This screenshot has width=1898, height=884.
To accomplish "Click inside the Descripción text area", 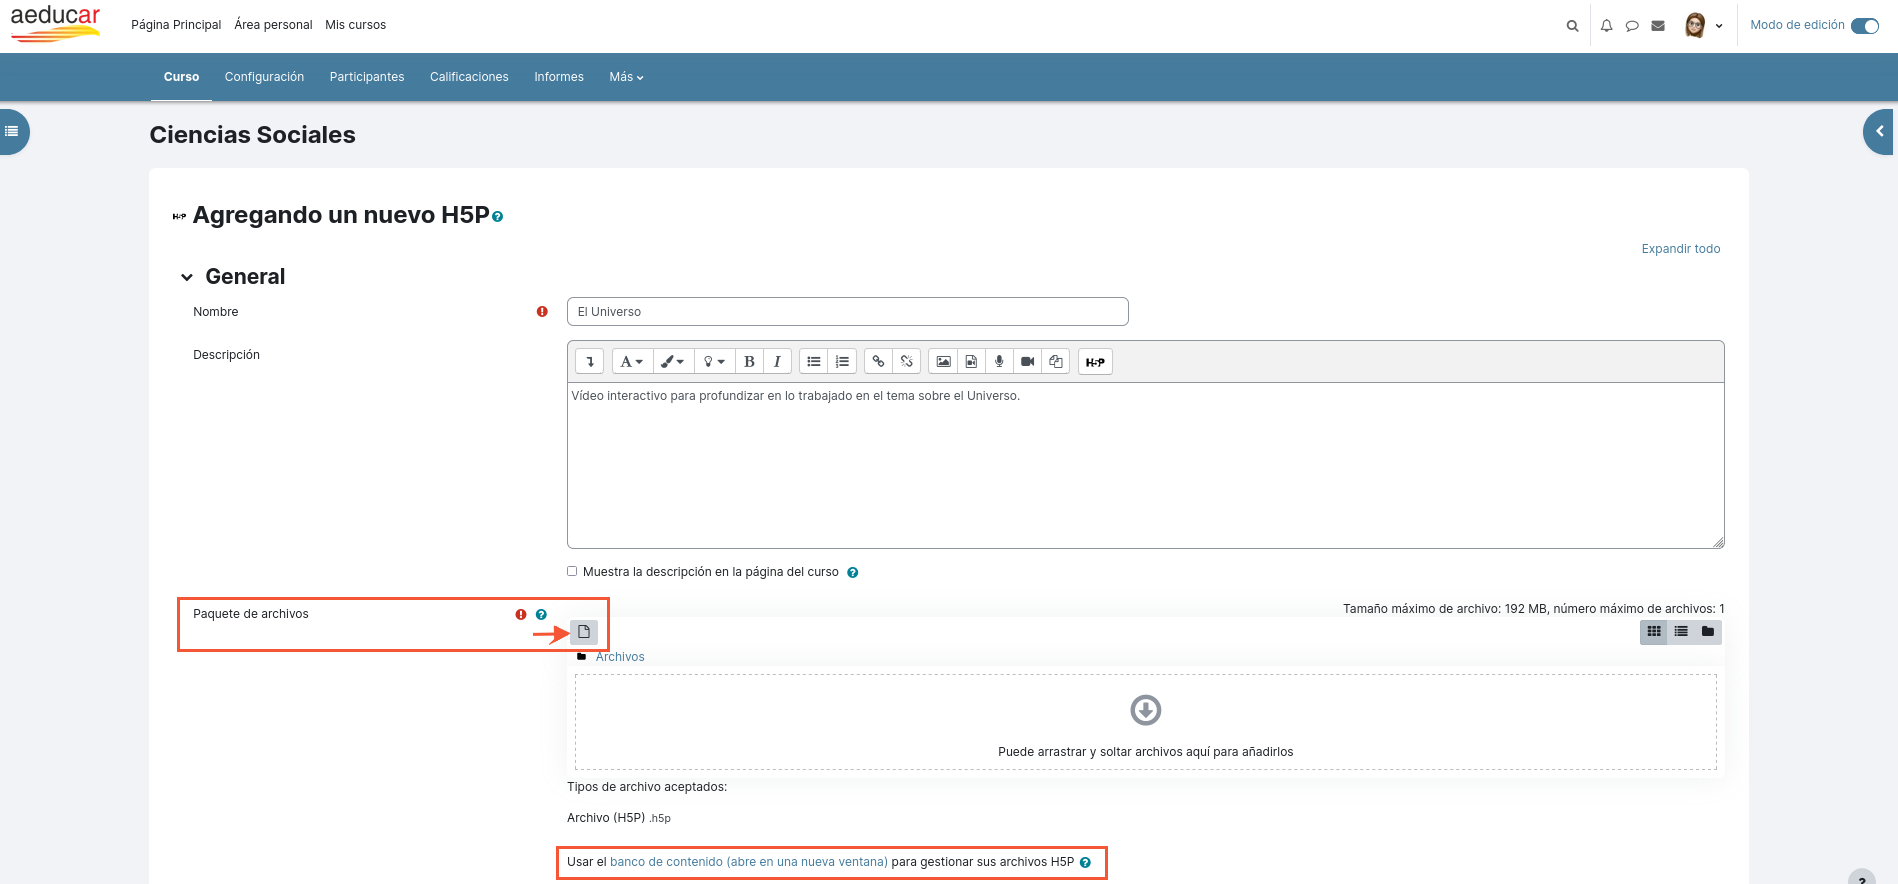I will pyautogui.click(x=1146, y=465).
